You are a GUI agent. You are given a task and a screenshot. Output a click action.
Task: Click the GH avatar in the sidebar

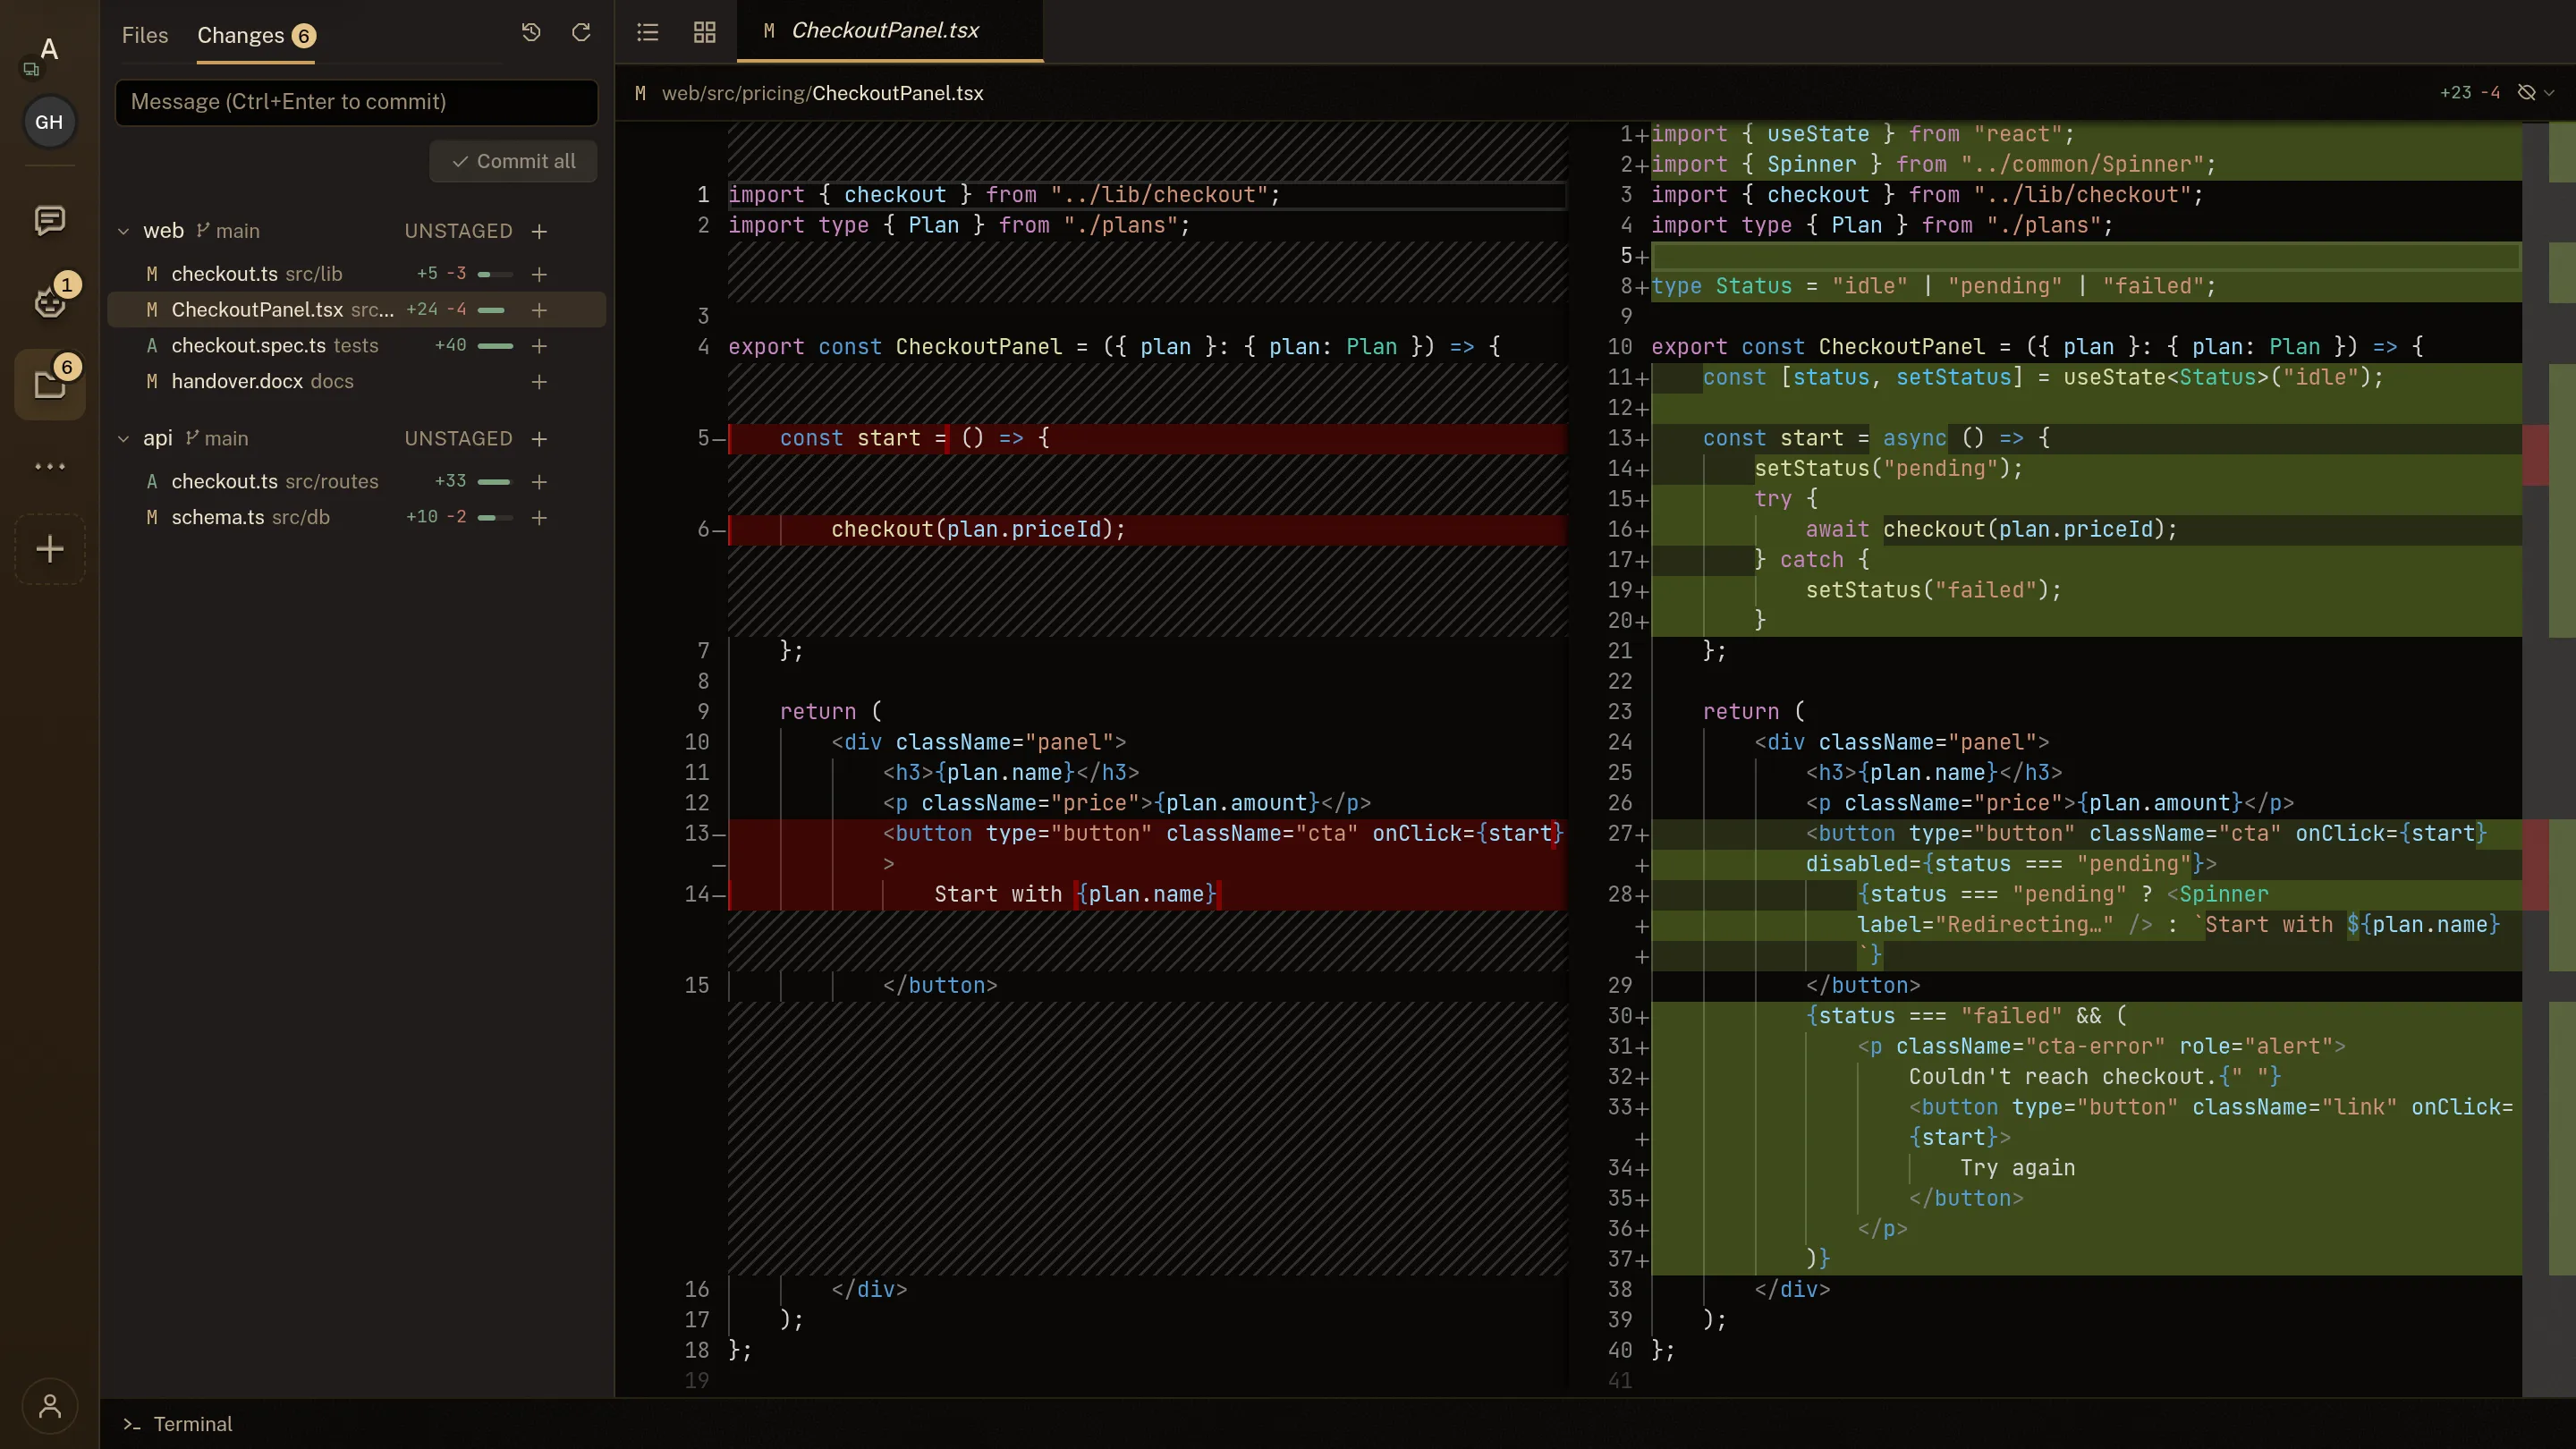pos(49,122)
